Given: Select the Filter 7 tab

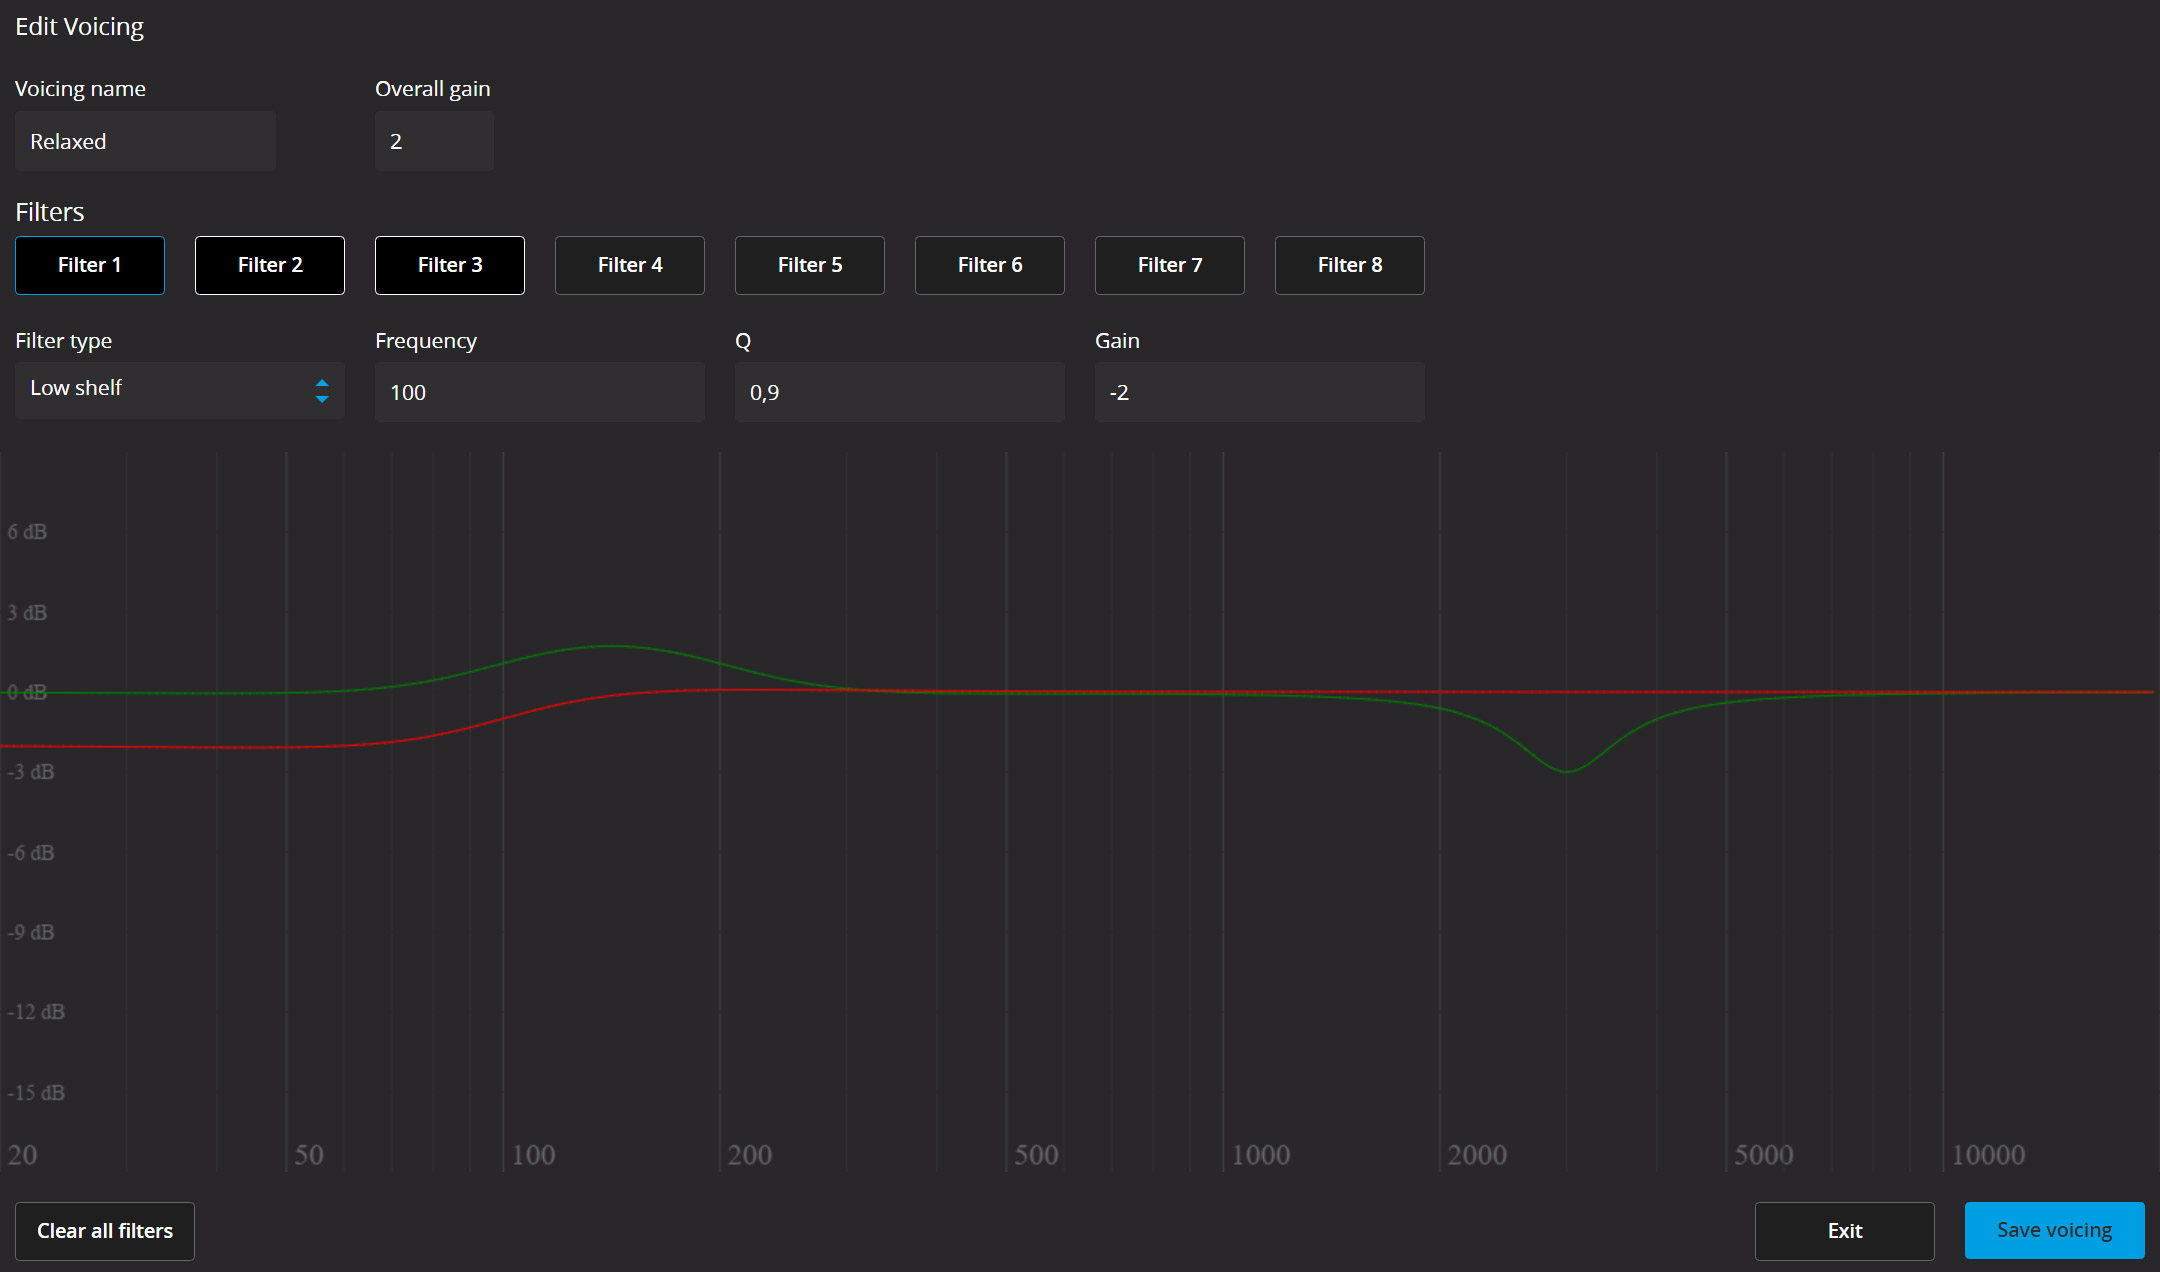Looking at the screenshot, I should click(x=1169, y=263).
